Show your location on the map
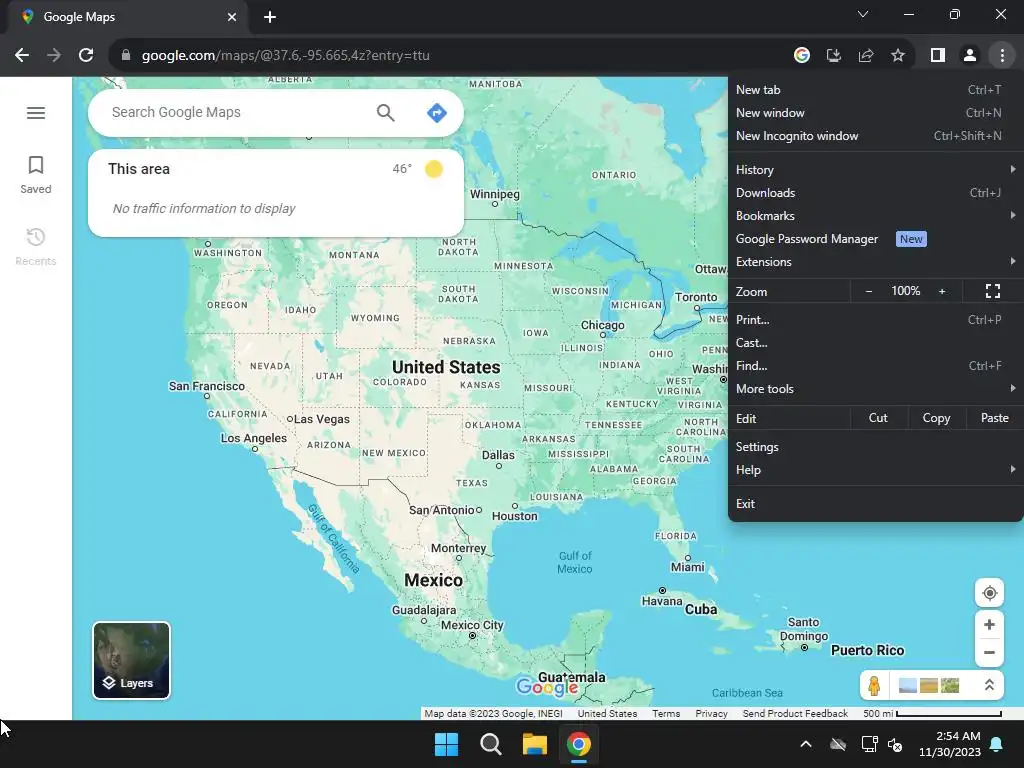 pos(989,593)
